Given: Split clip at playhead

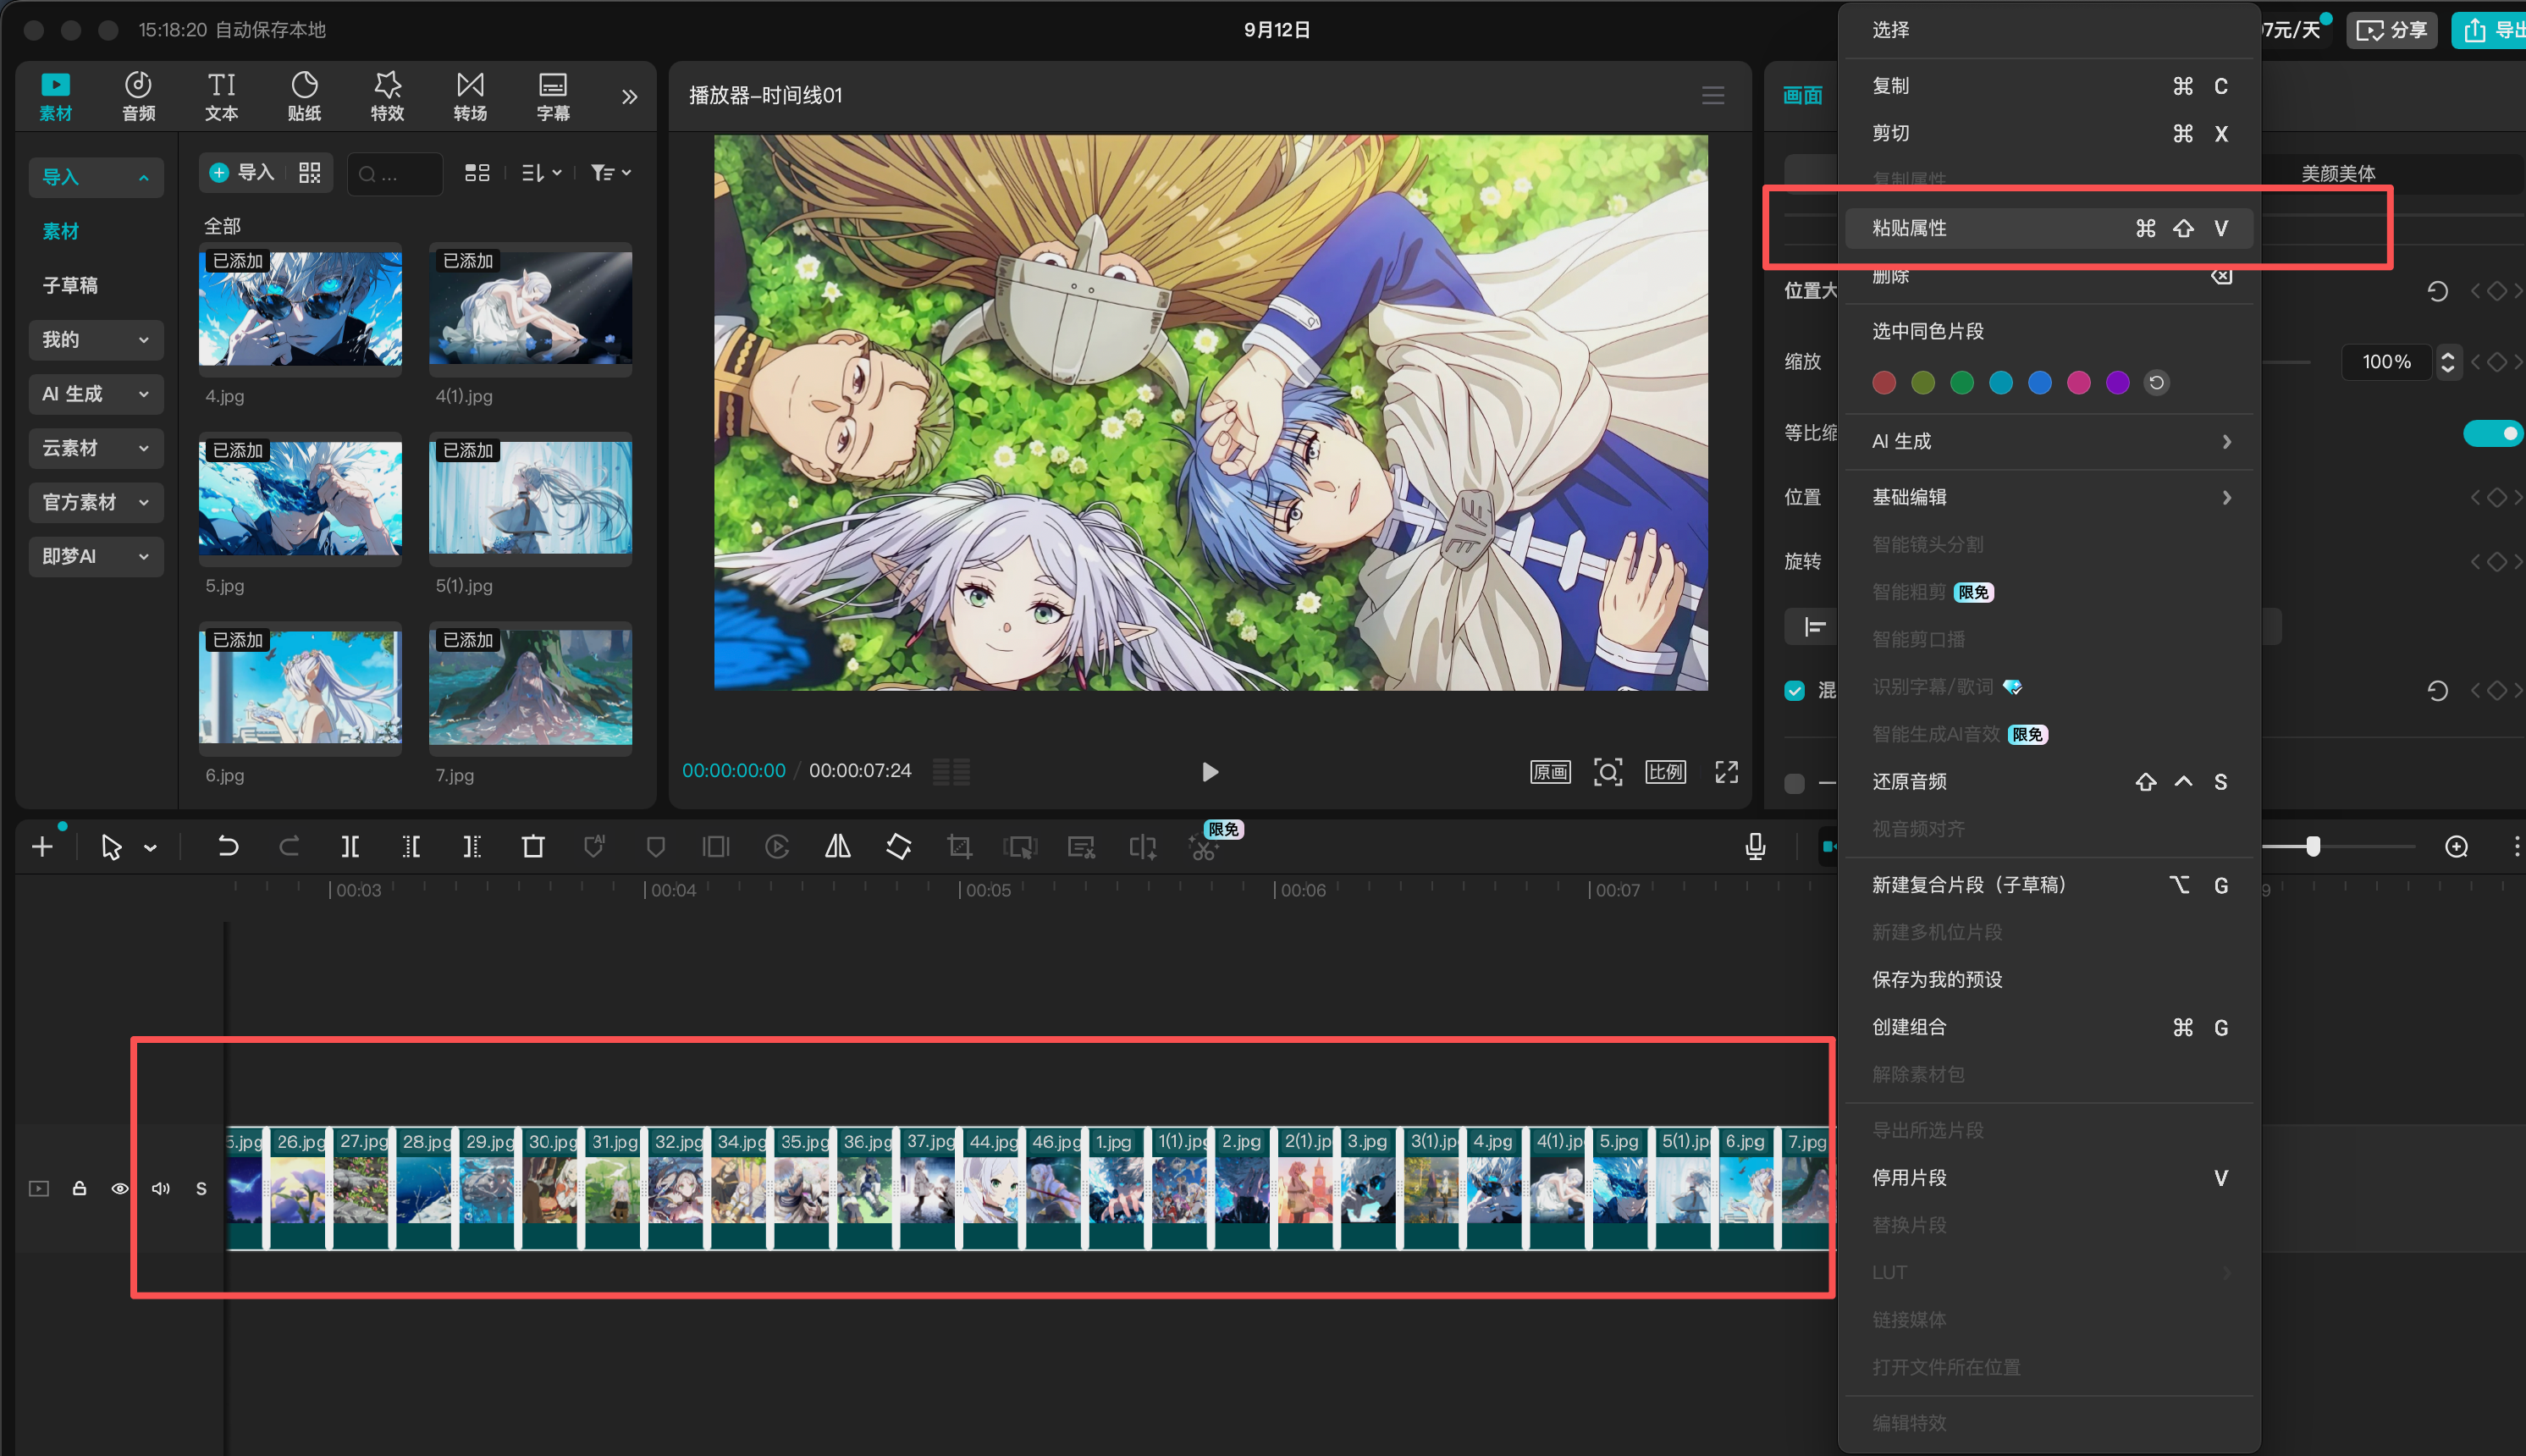Looking at the screenshot, I should pos(350,847).
